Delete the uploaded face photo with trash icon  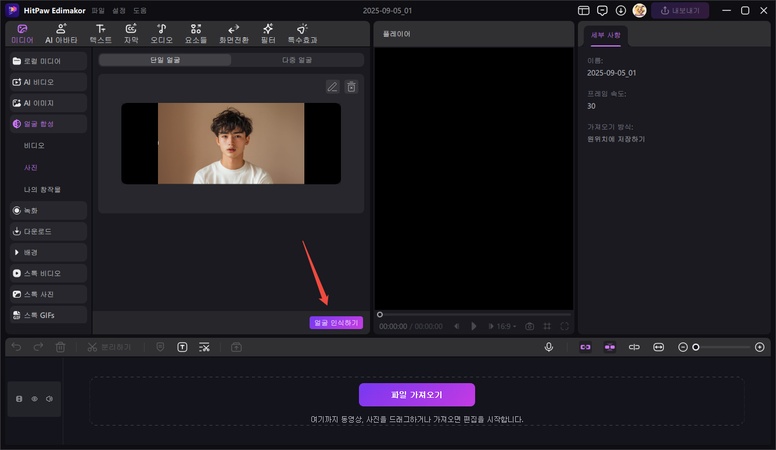click(351, 87)
